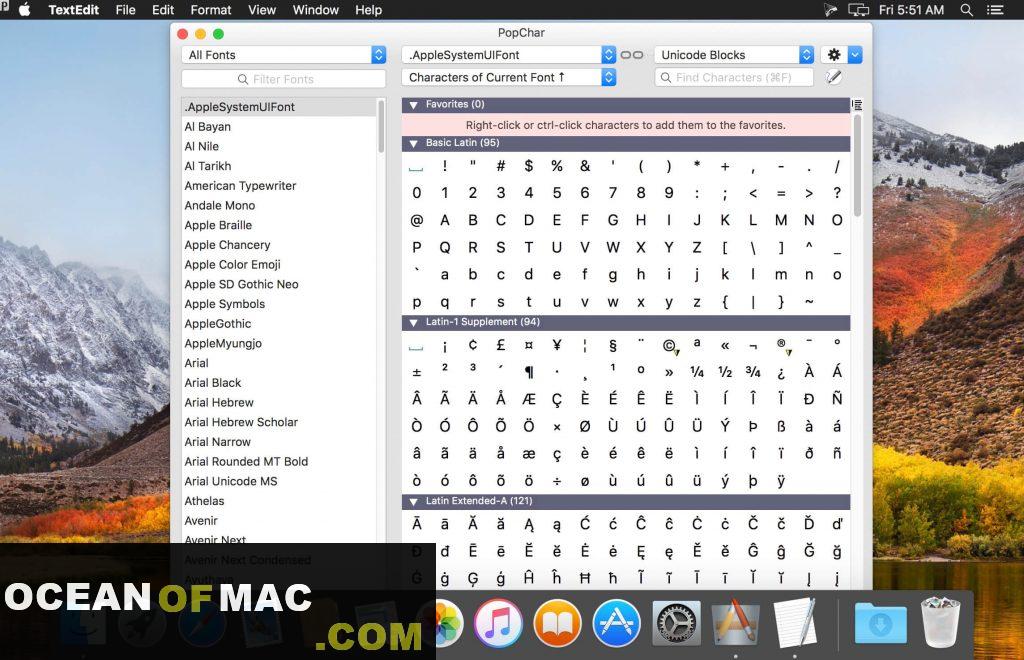Image resolution: width=1024 pixels, height=660 pixels.
Task: Click the displays status icon in menu bar
Action: tap(858, 10)
